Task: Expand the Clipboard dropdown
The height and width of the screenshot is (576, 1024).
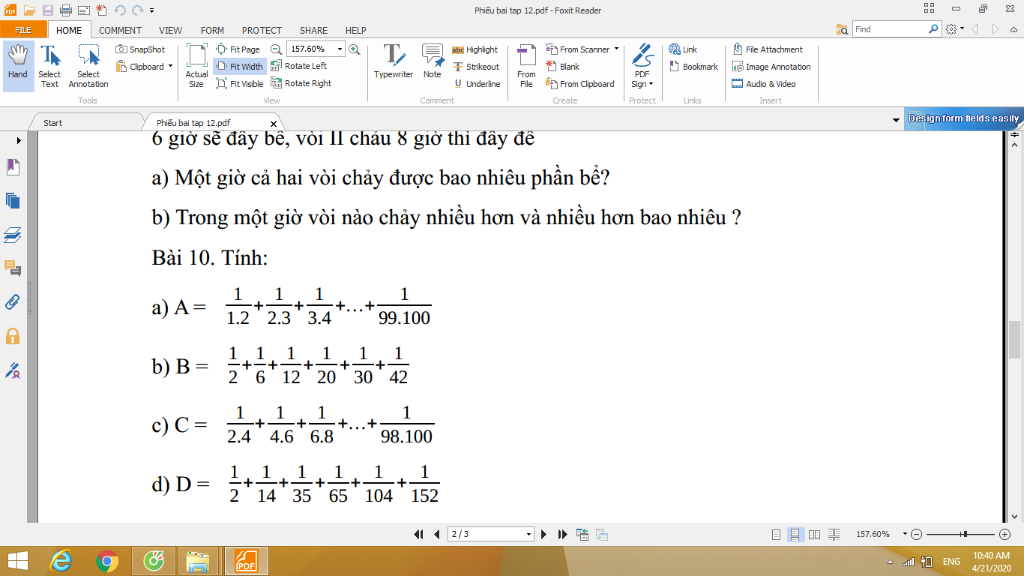Action: [x=170, y=67]
